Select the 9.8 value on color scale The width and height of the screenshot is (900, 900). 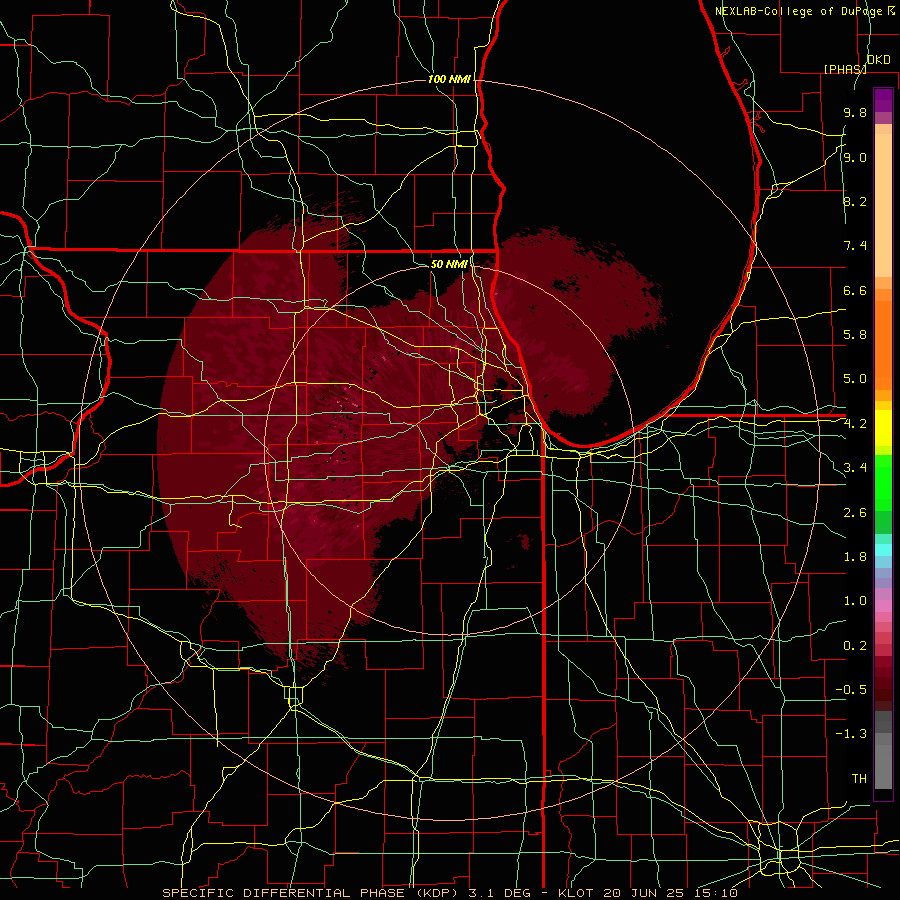855,113
